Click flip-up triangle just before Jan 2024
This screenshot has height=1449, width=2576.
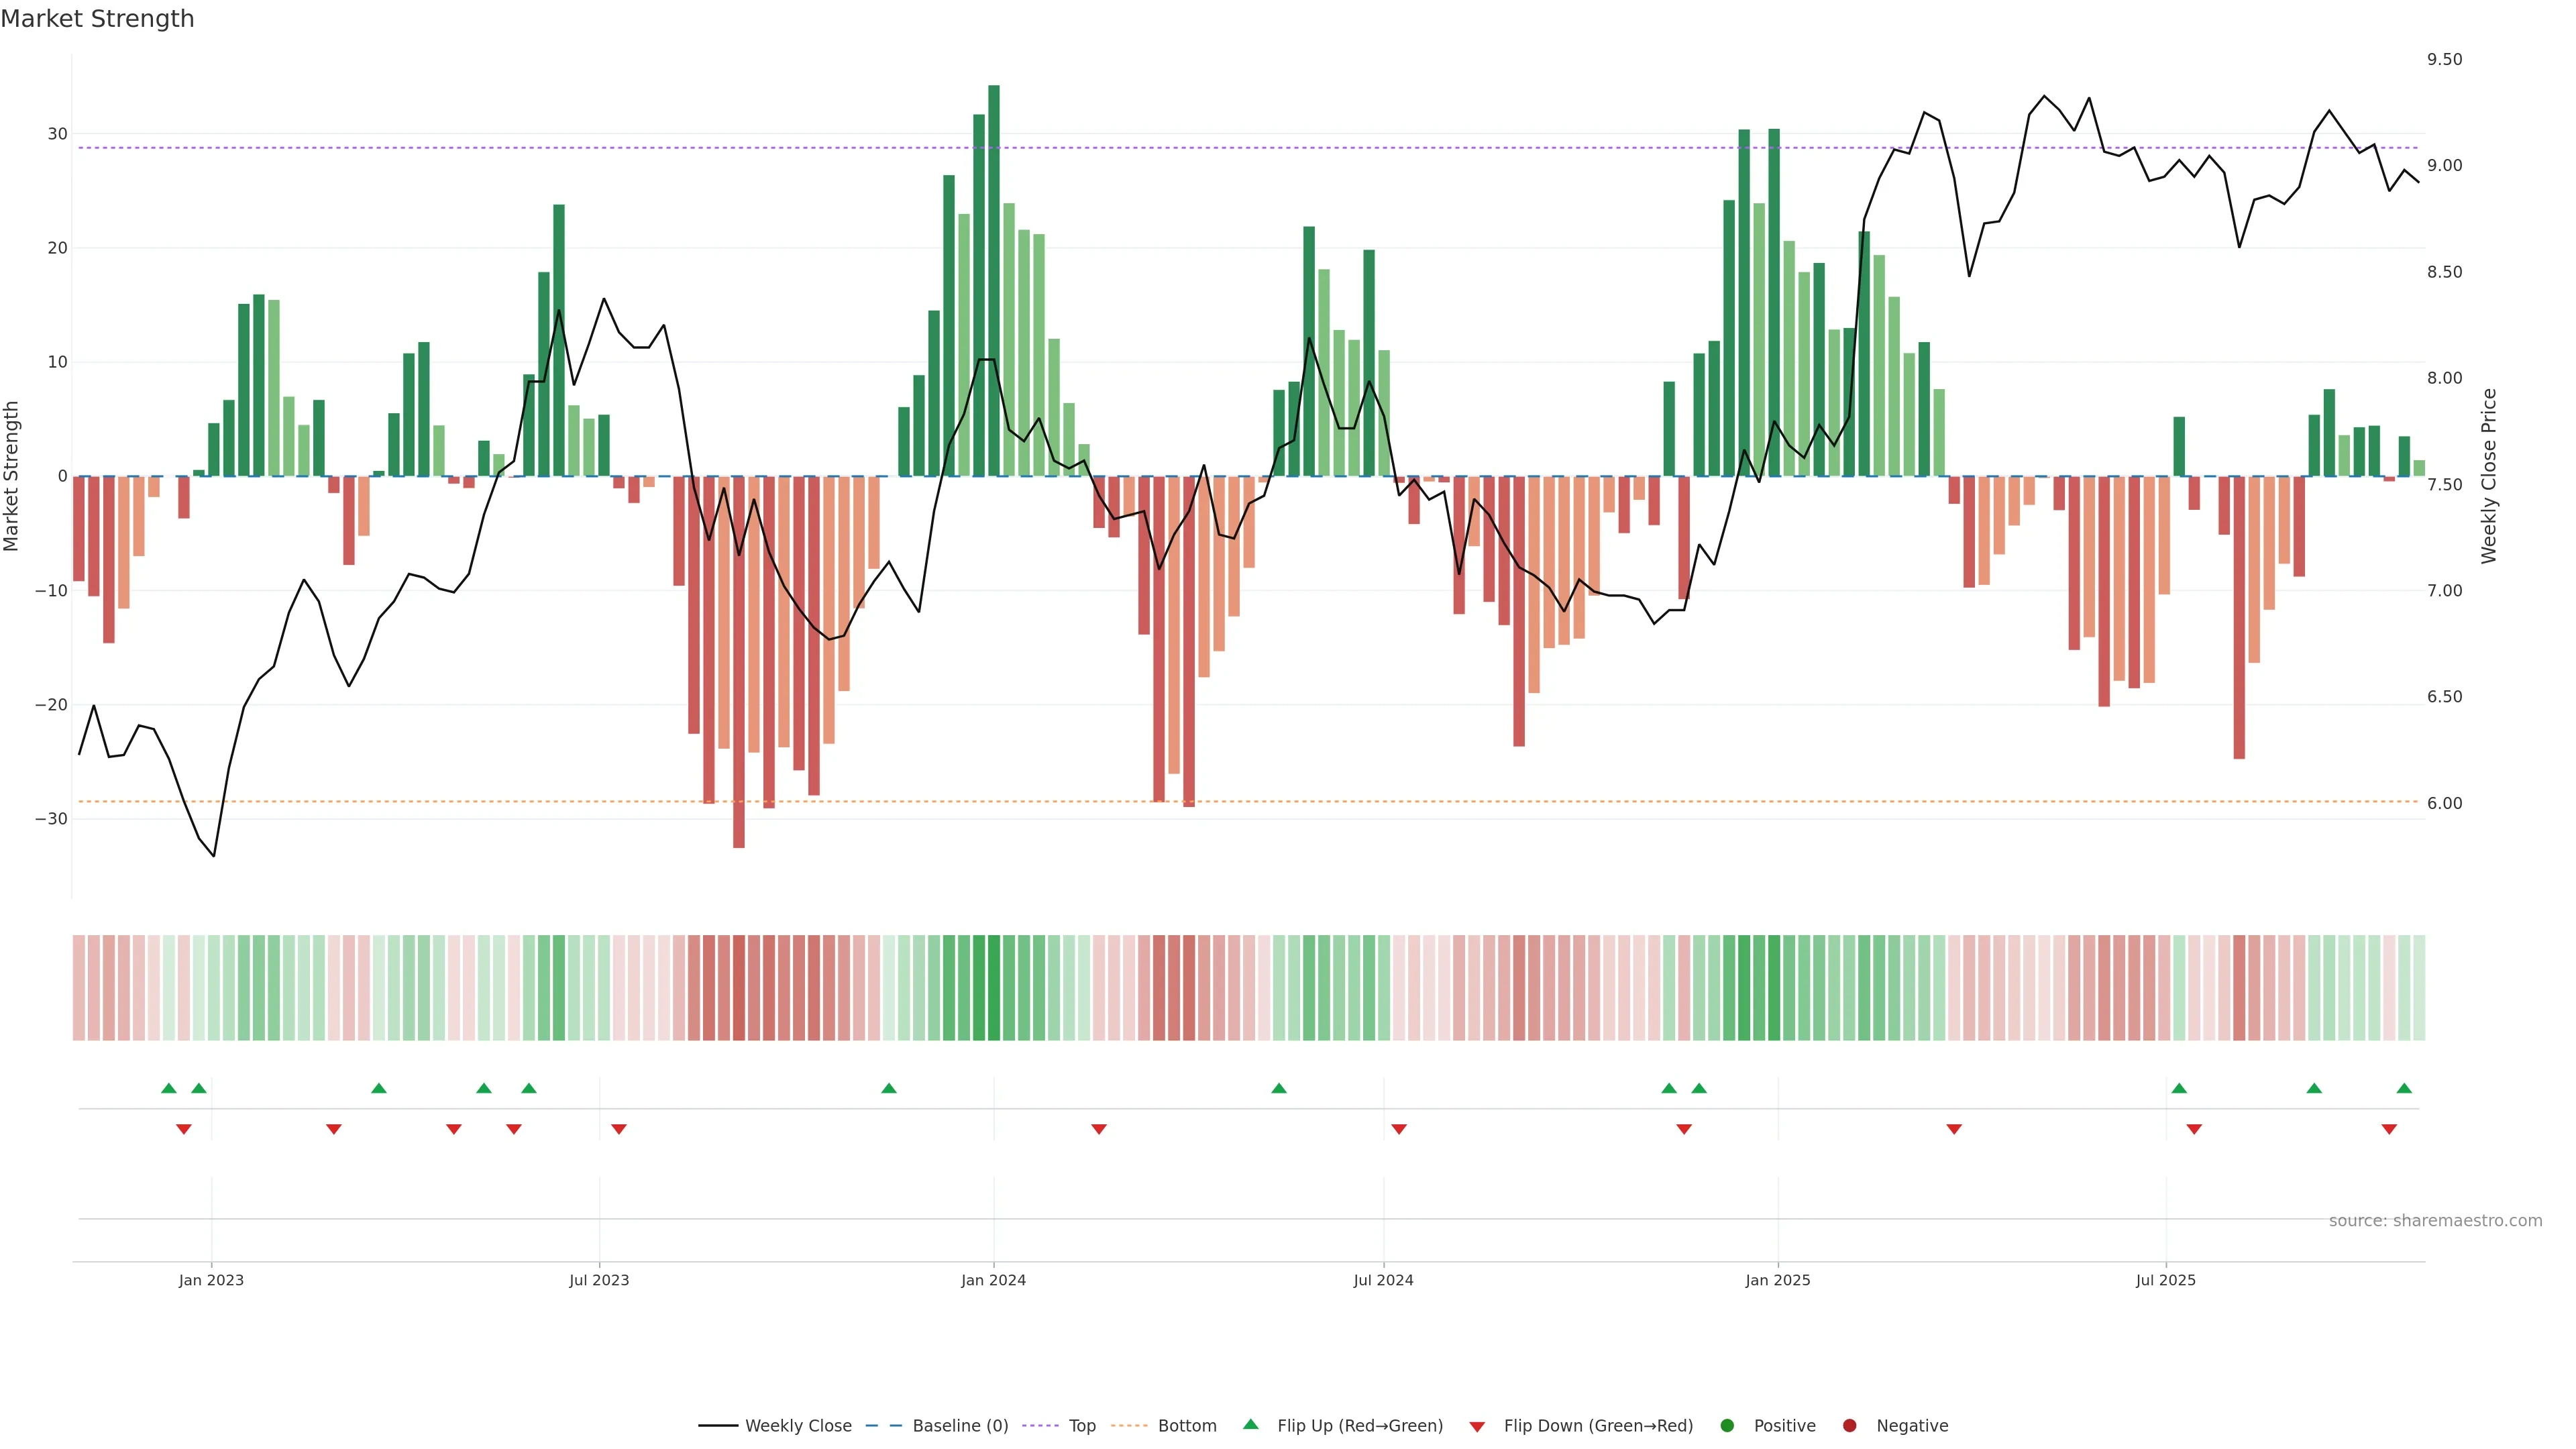(889, 1088)
